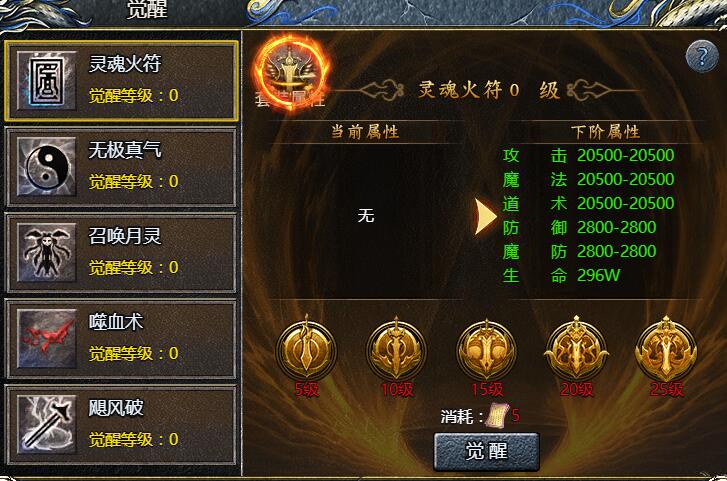Click the scroll item icon beside 消耗
This screenshot has height=481, width=727.
(497, 416)
